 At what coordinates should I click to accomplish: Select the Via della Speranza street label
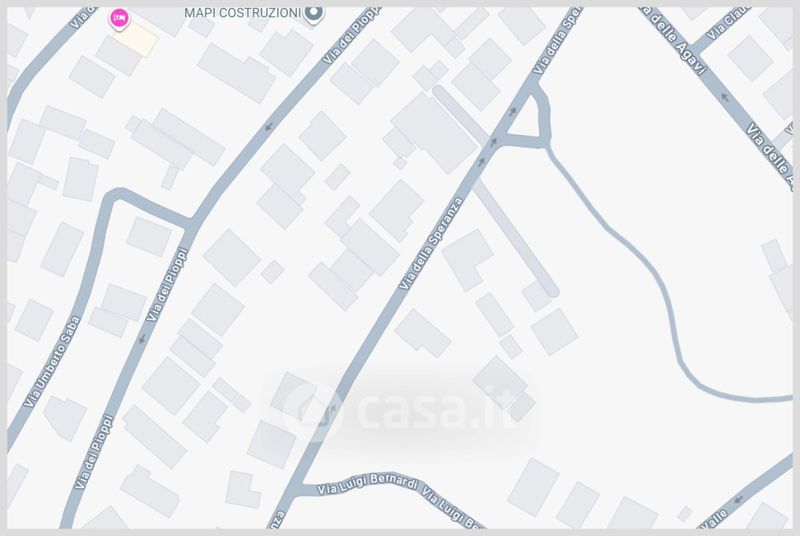(x=431, y=244)
